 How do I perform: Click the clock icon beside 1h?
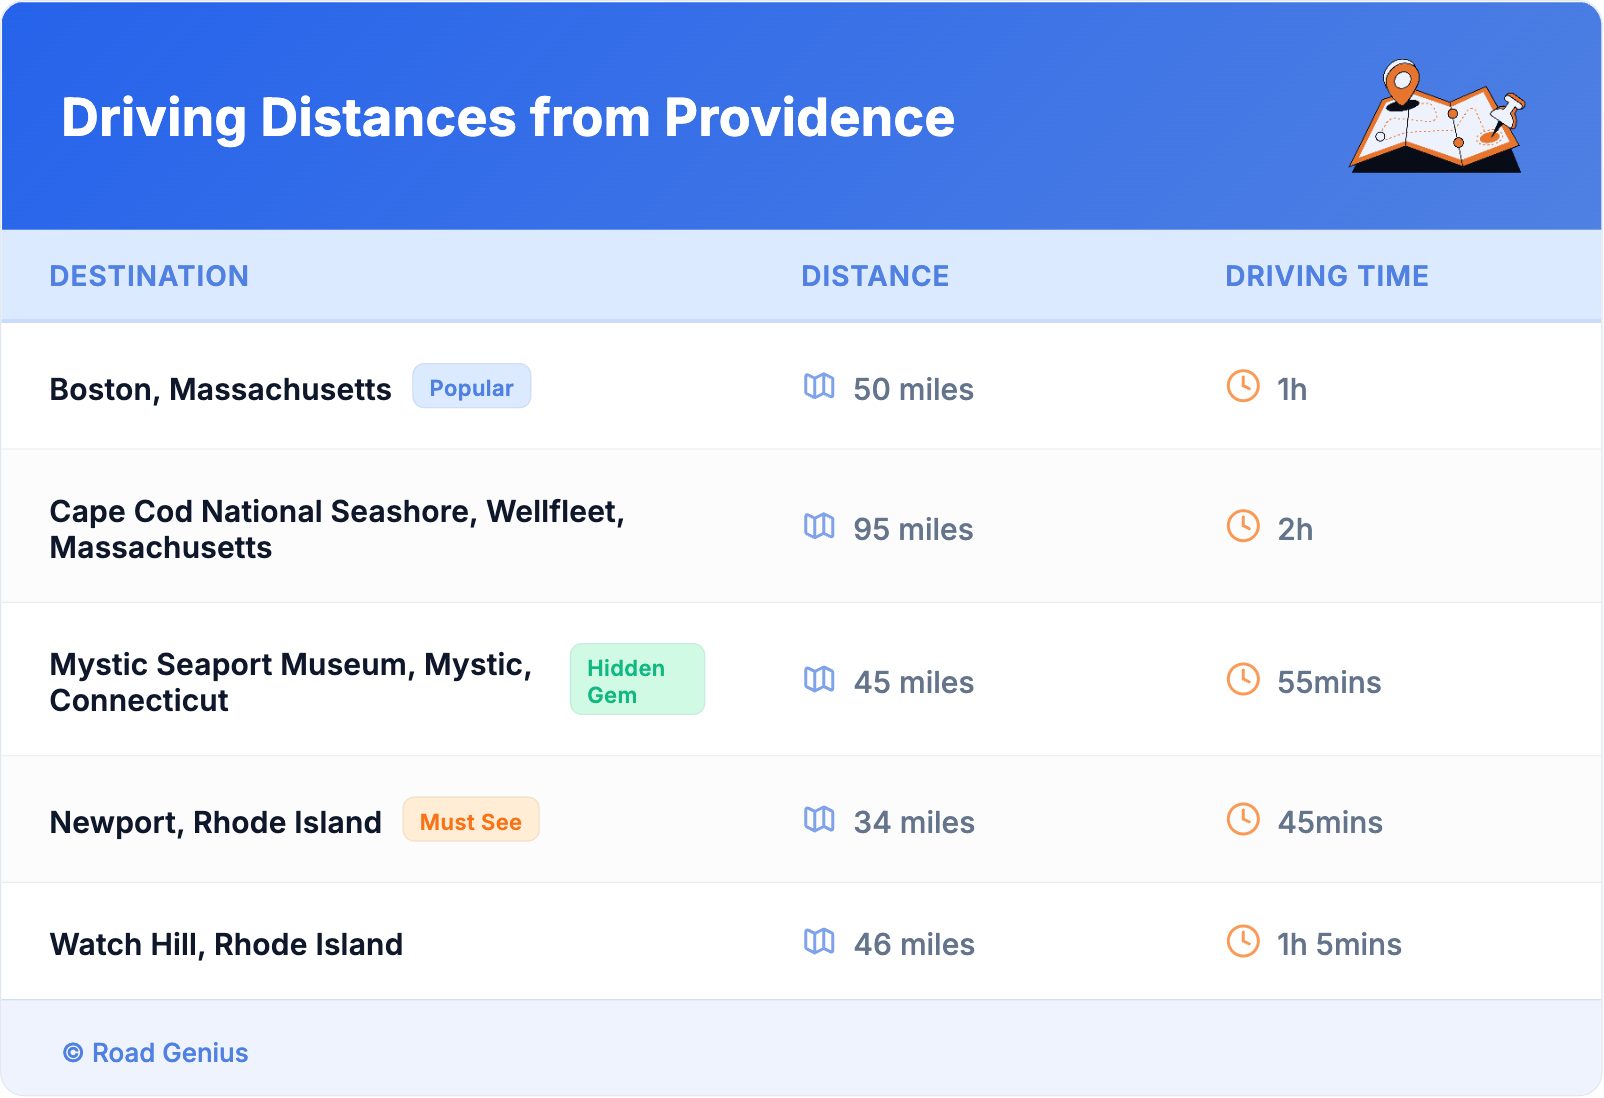pyautogui.click(x=1243, y=386)
